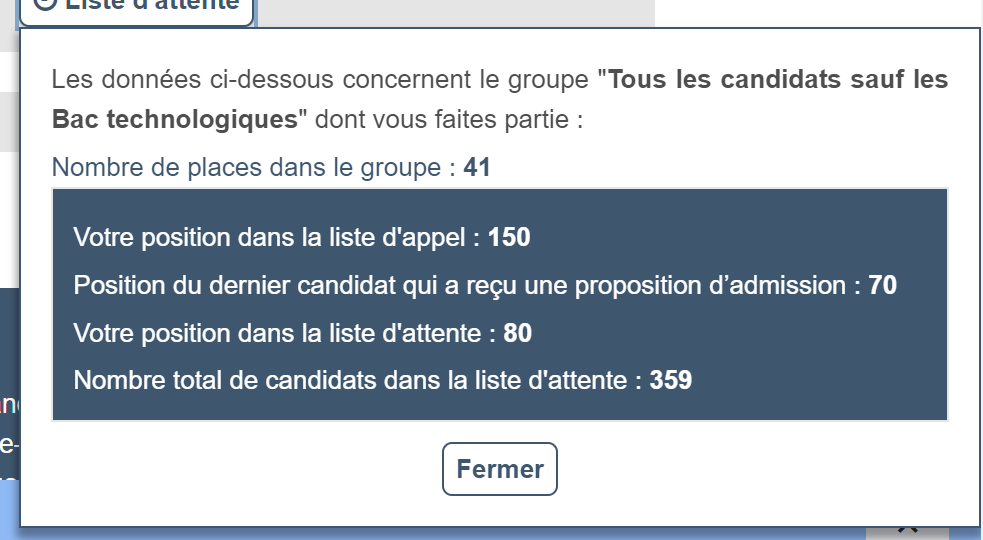Click the bold "Tous les candidats sauf les" text
Viewport: 983px width, 540px height.
778,79
